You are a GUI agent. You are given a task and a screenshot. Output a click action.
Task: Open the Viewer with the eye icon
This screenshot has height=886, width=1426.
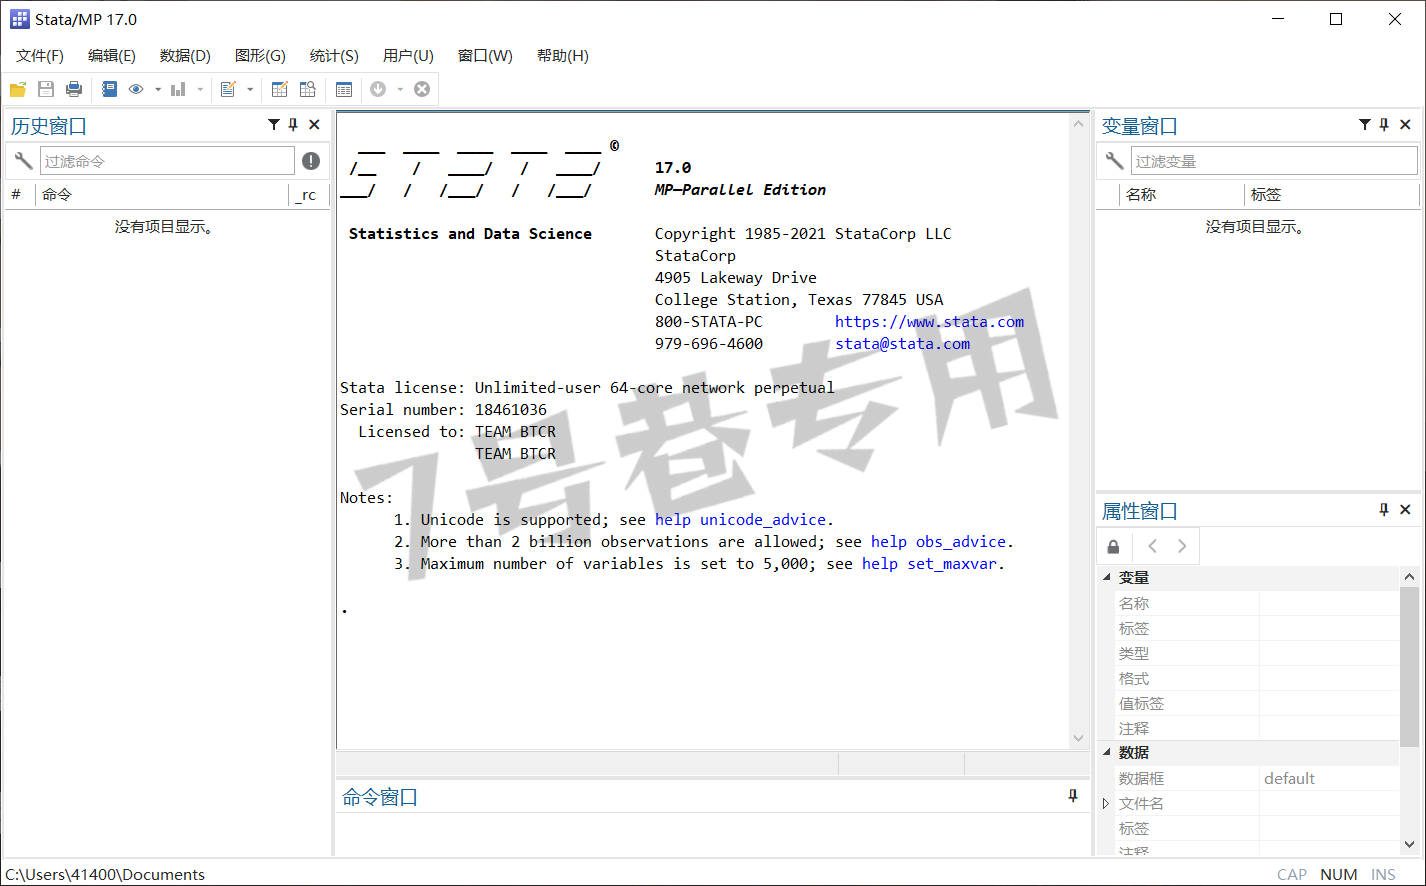pyautogui.click(x=136, y=89)
